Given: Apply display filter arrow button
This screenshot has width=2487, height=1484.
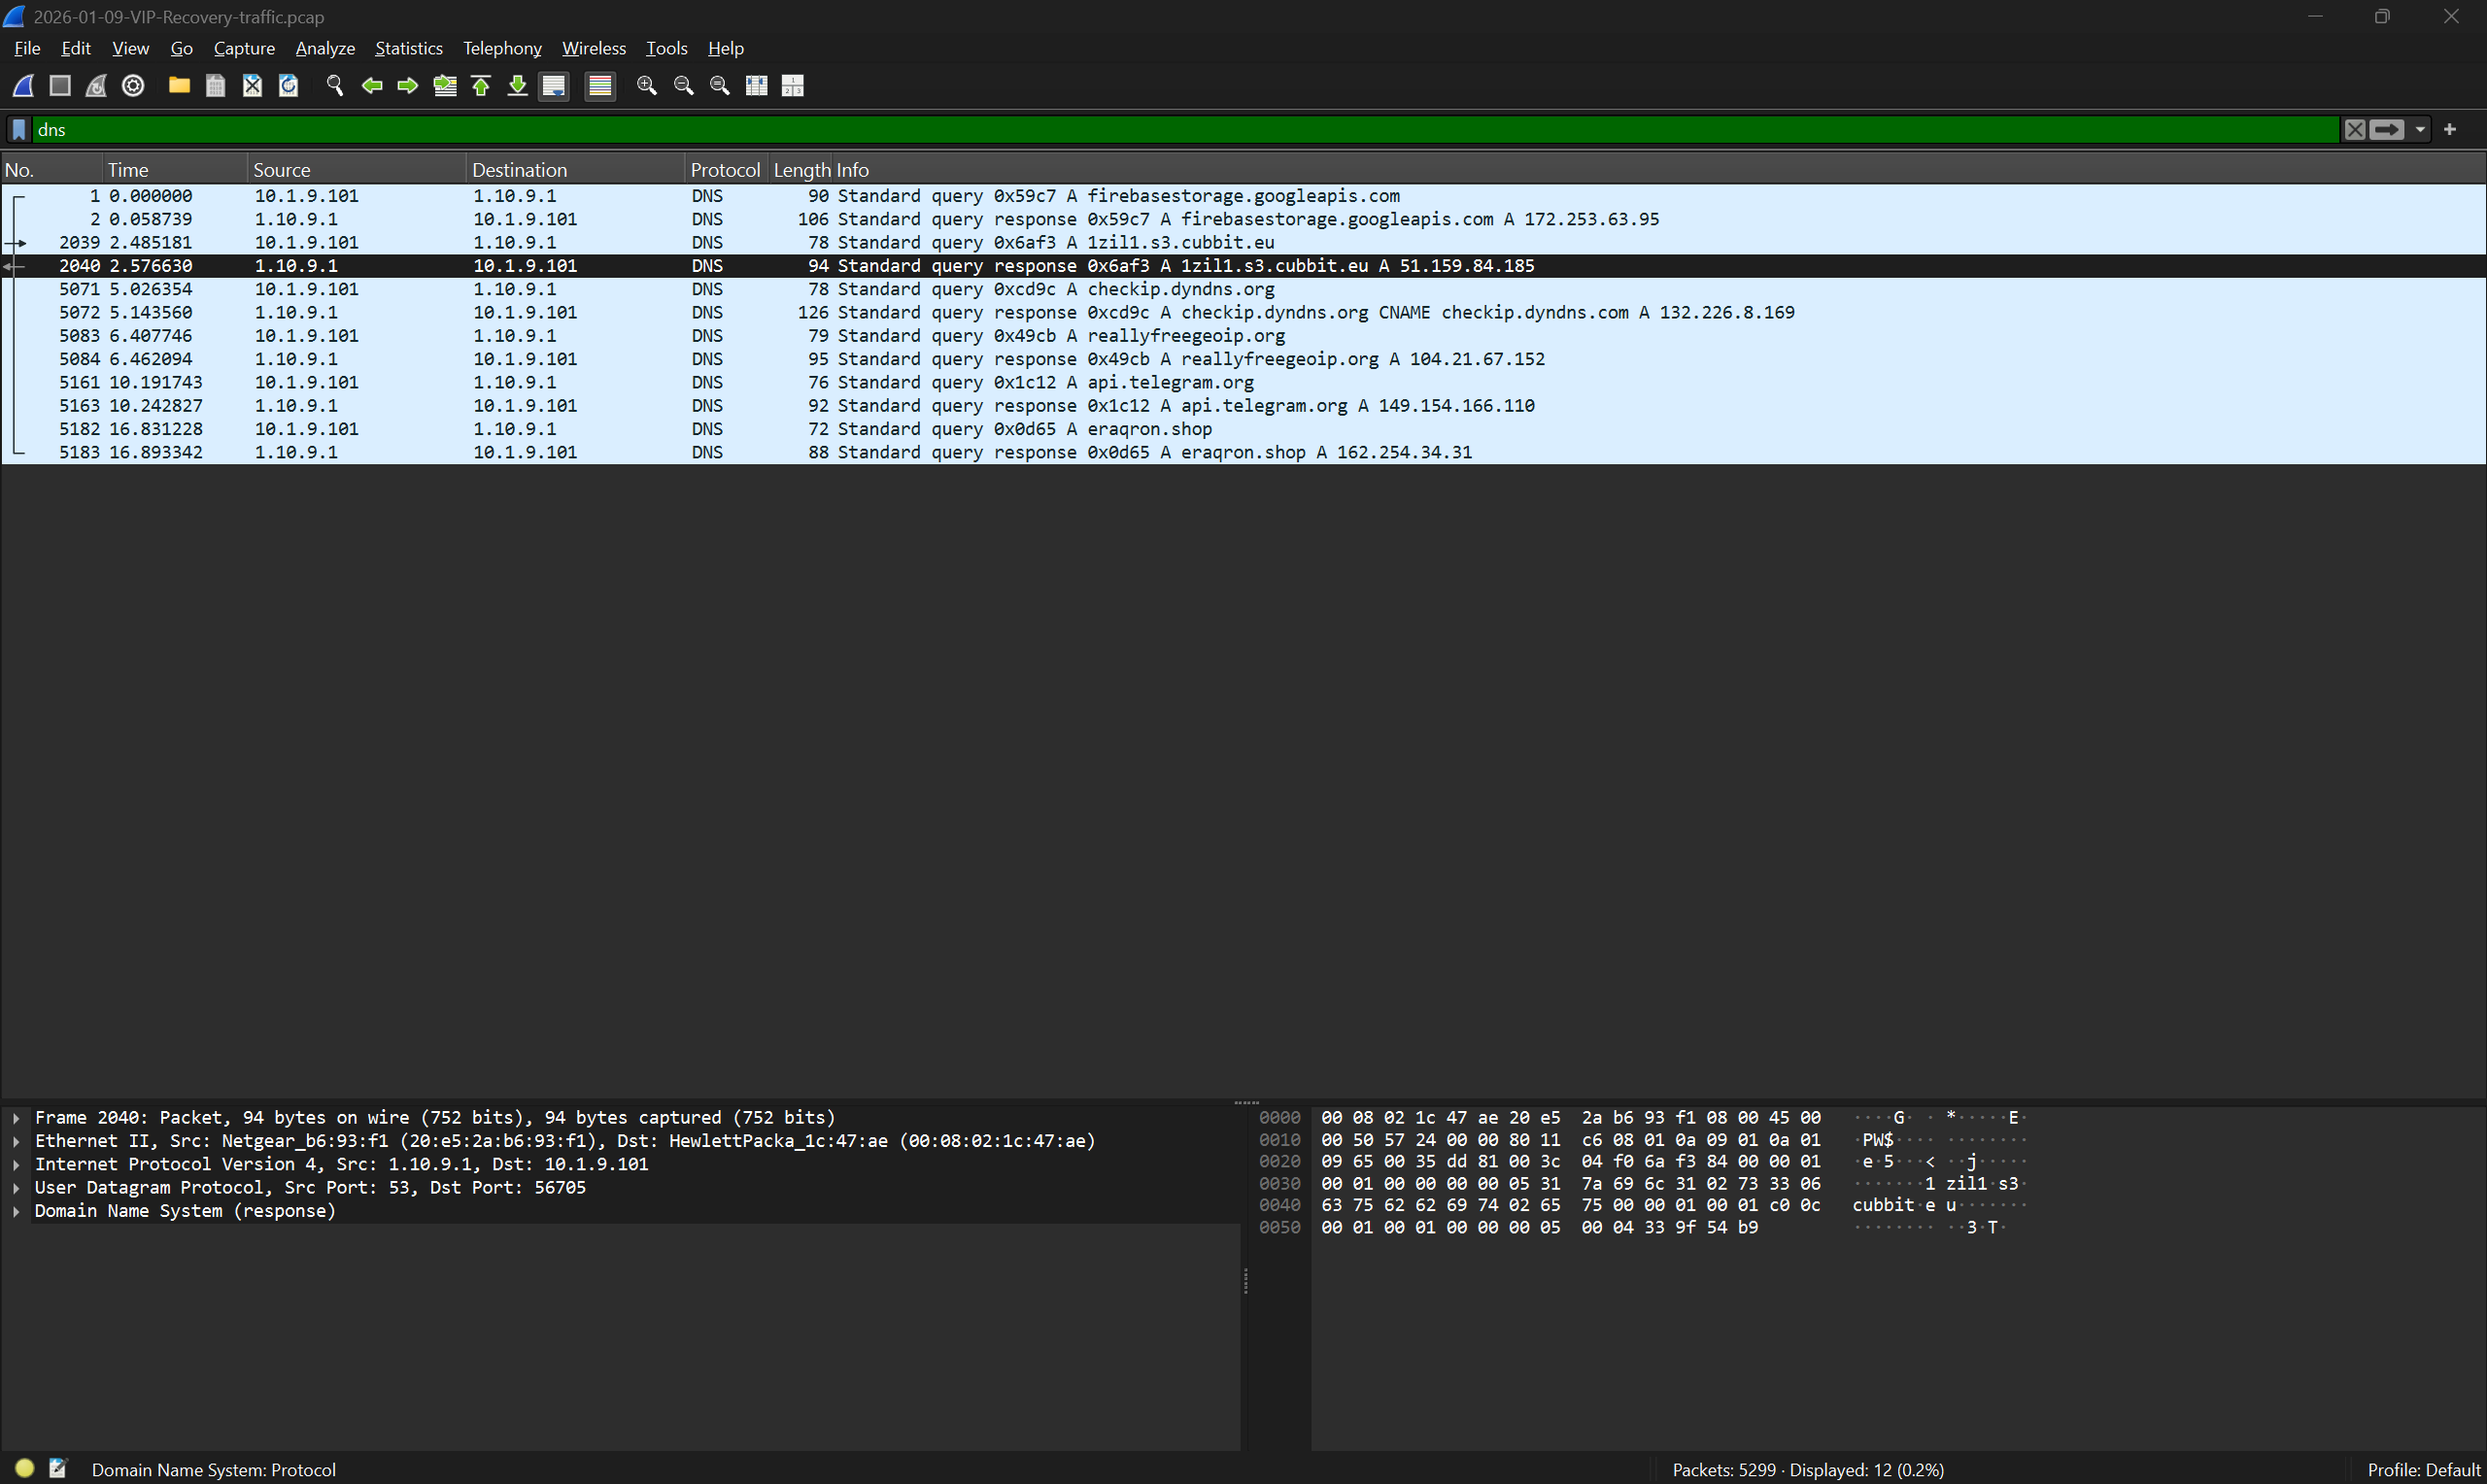Looking at the screenshot, I should click(2387, 129).
